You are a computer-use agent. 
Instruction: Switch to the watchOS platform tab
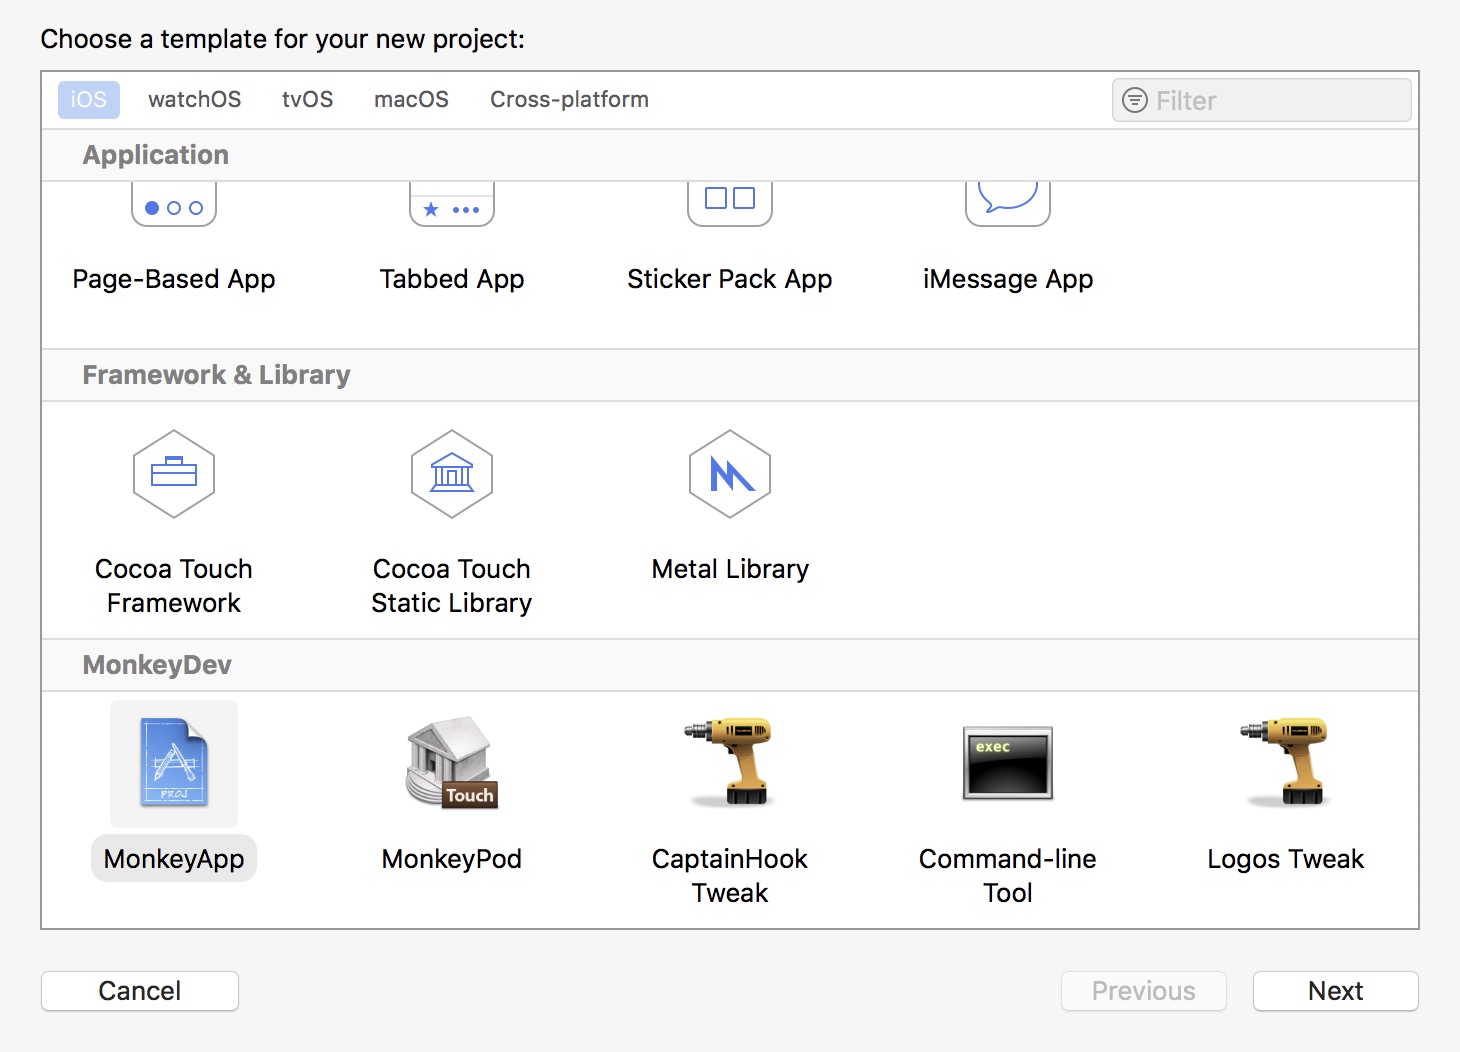195,100
